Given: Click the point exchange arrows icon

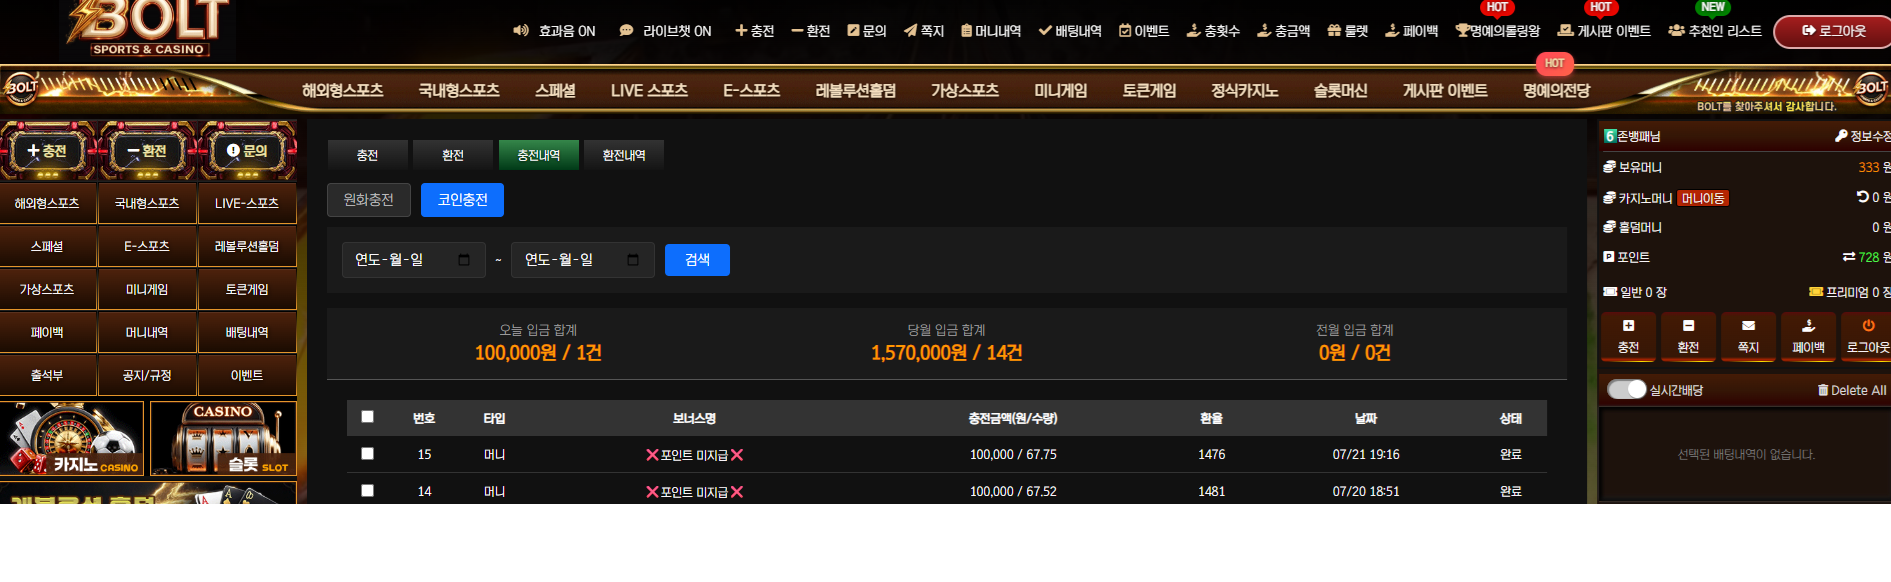Looking at the screenshot, I should [1849, 257].
